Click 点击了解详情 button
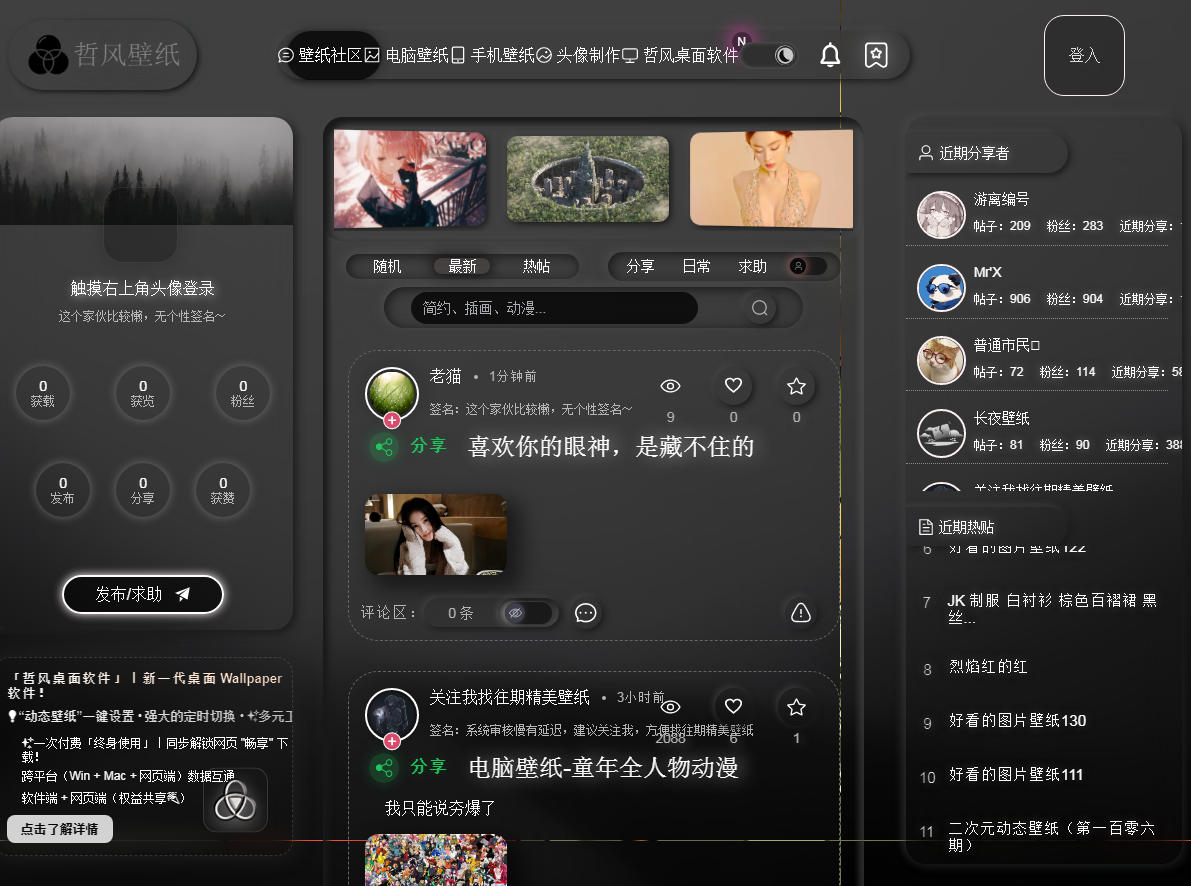Image resolution: width=1191 pixels, height=886 pixels. click(60, 829)
